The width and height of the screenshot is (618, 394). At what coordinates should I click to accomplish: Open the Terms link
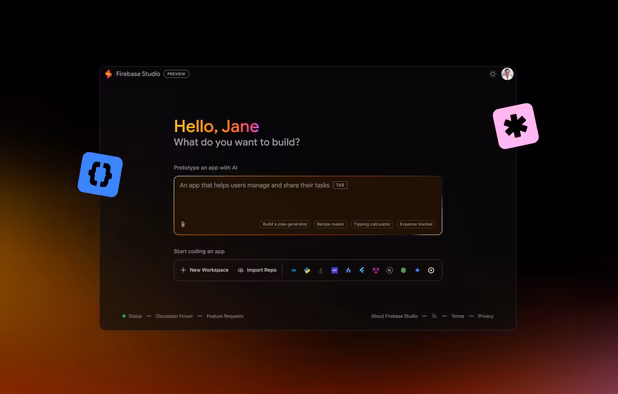tap(458, 316)
